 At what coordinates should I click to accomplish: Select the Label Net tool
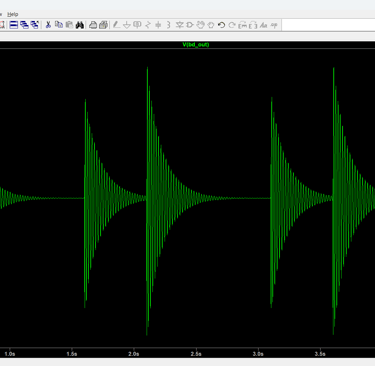[x=137, y=25]
